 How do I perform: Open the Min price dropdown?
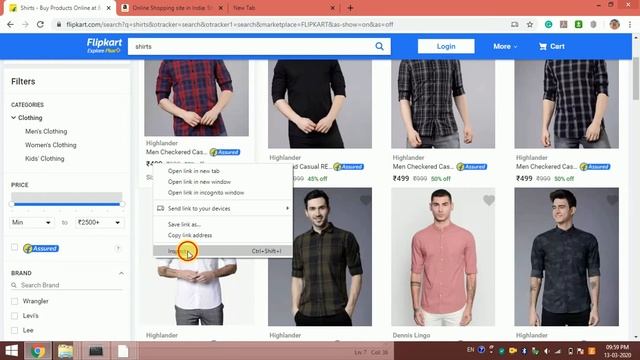click(x=31, y=222)
